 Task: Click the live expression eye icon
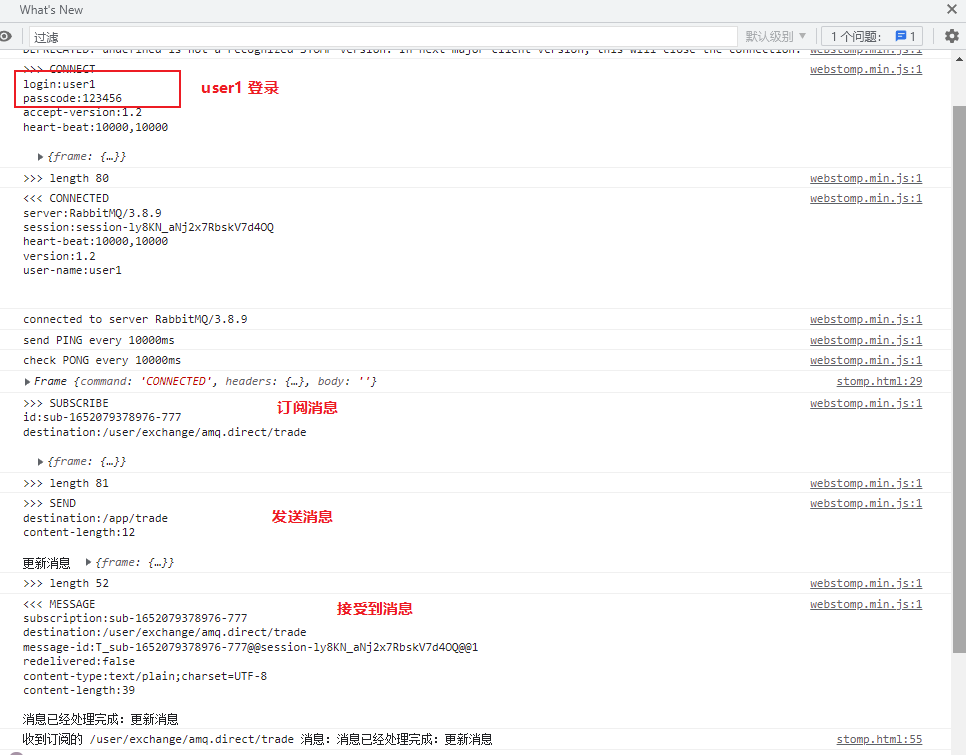[x=6, y=36]
